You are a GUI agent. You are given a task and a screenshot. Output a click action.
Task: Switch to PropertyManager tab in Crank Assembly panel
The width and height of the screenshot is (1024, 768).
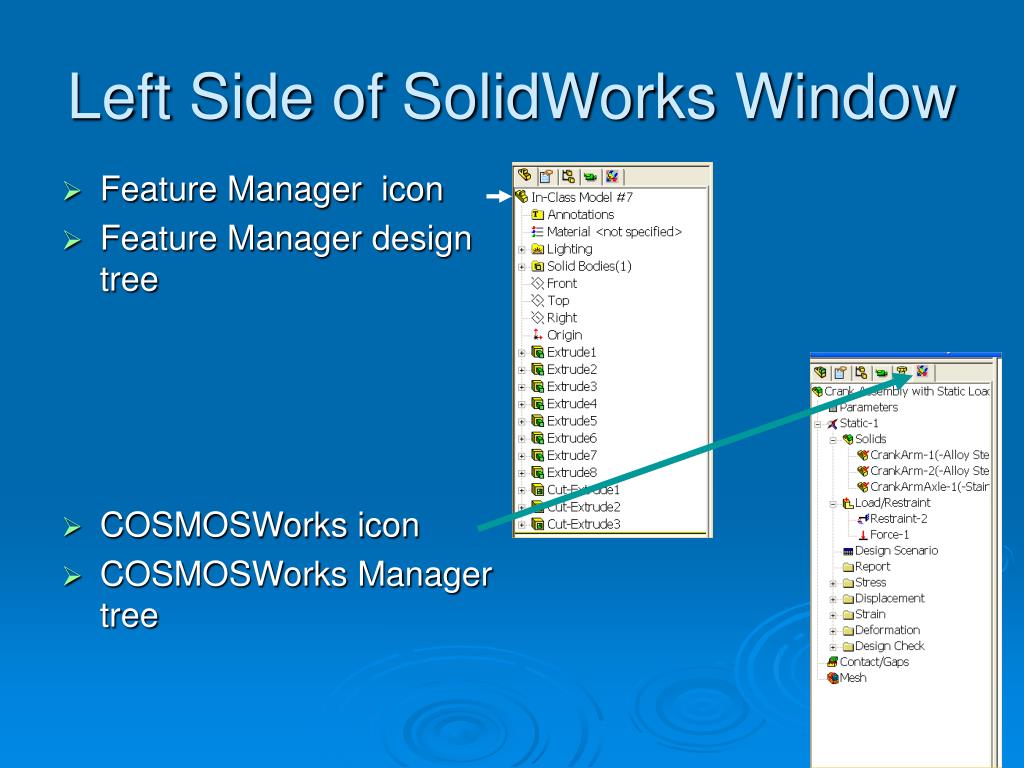click(840, 372)
